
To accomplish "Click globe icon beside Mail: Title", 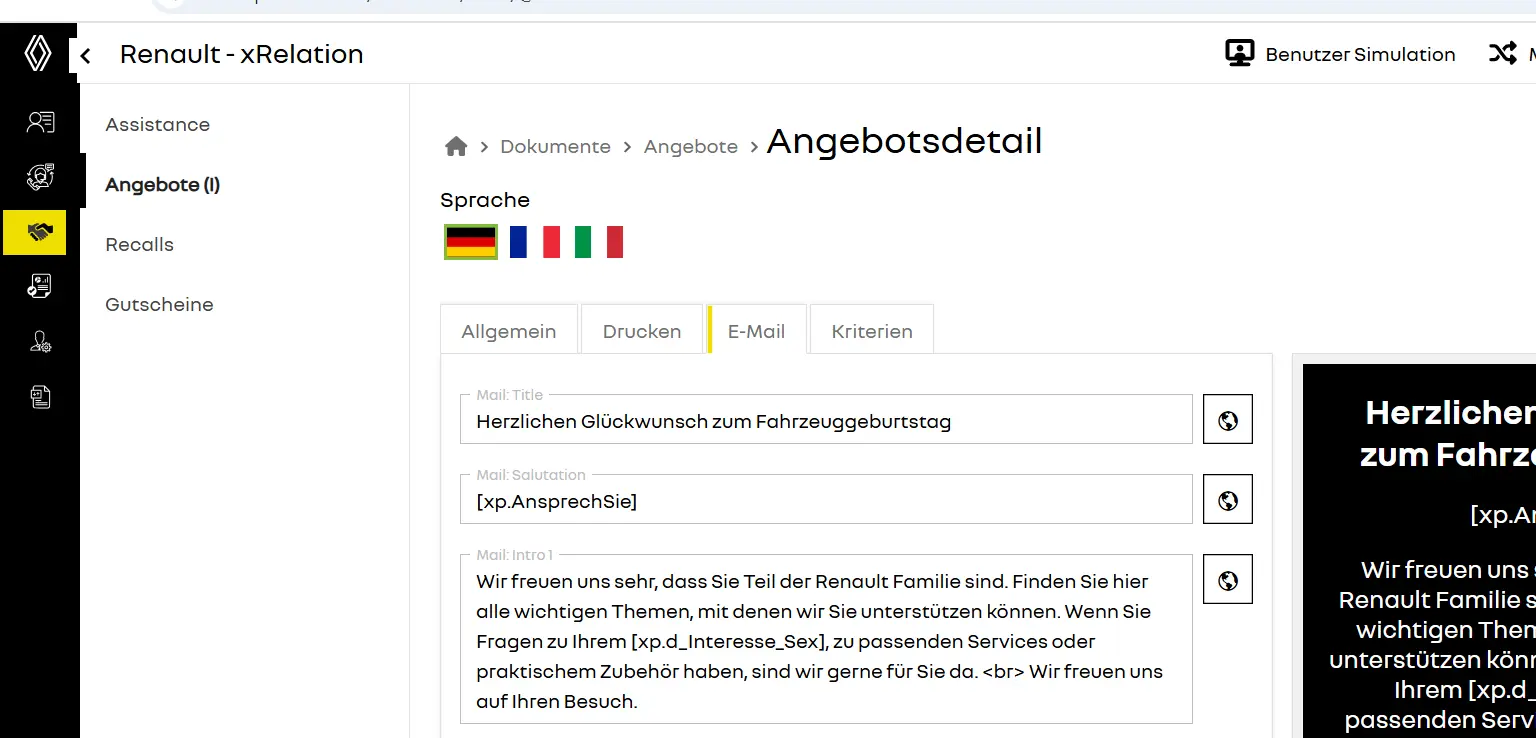I will coord(1228,419).
